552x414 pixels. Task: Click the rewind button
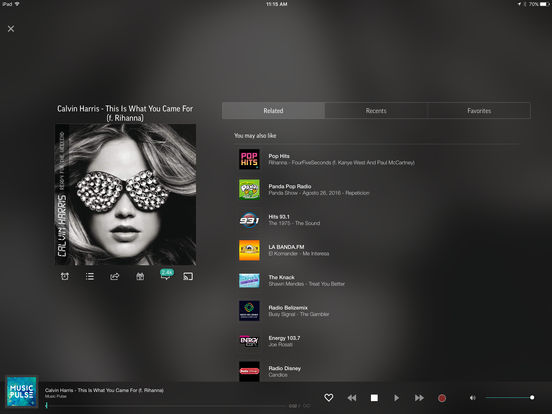coord(352,398)
